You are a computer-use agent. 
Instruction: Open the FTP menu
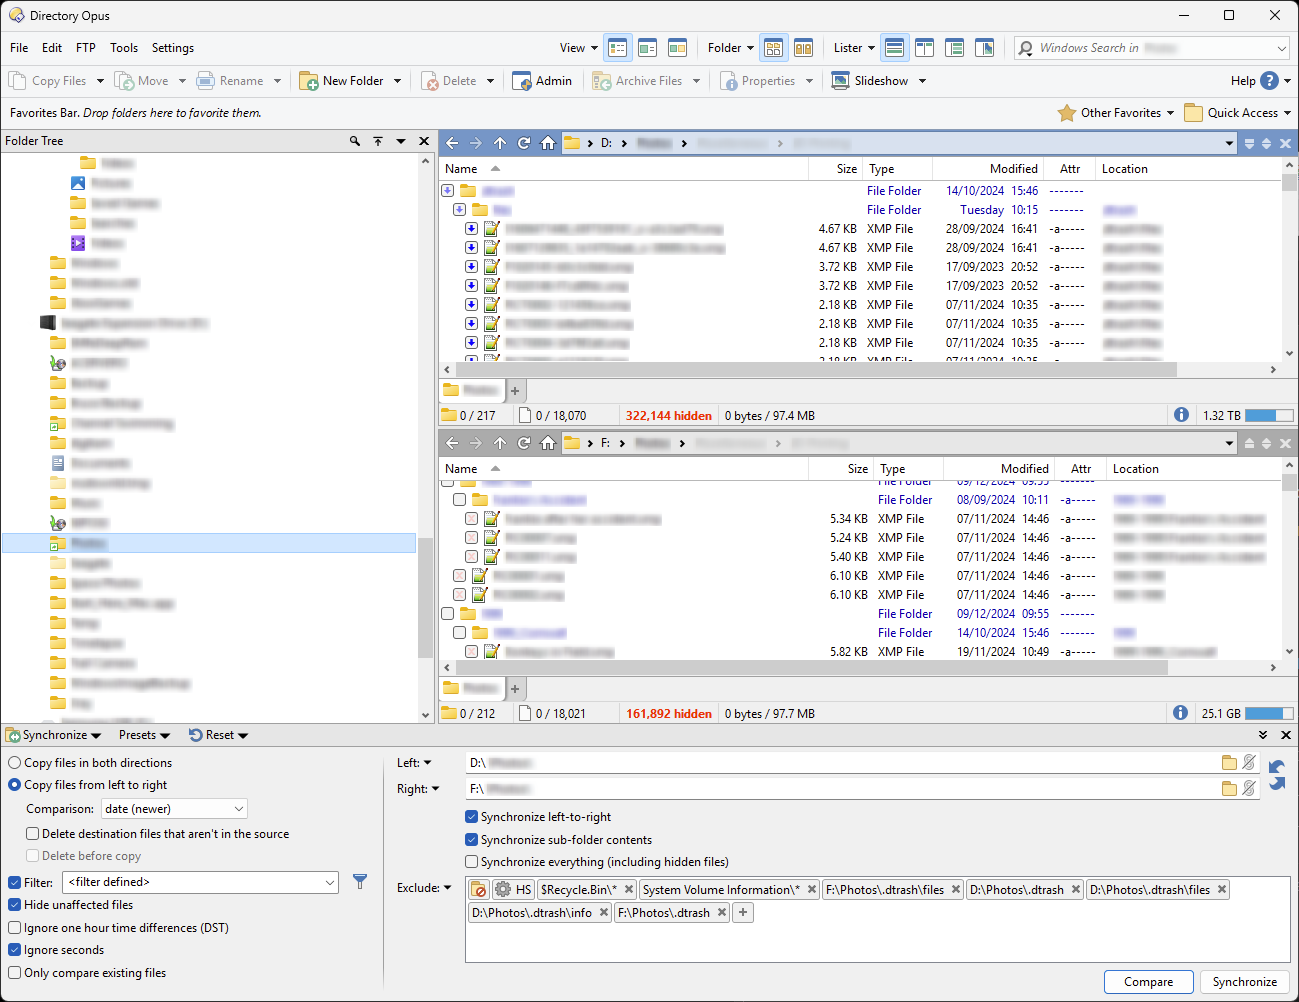86,48
